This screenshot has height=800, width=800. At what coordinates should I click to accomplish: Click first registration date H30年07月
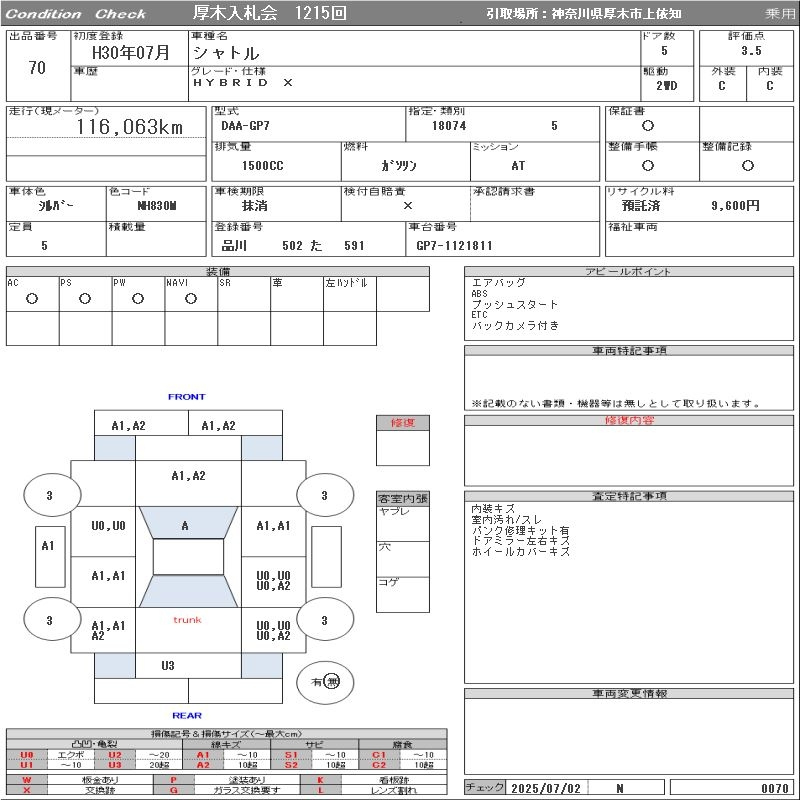pyautogui.click(x=131, y=53)
